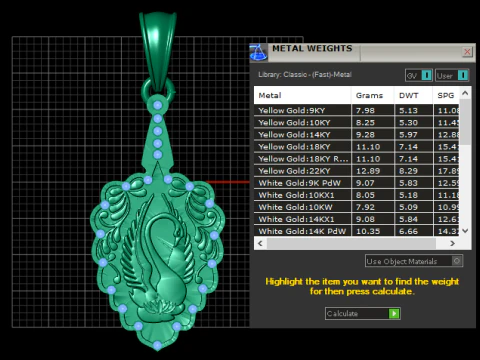Viewport: 480px width, 360px height.
Task: Click the Calculate button
Action: click(363, 313)
